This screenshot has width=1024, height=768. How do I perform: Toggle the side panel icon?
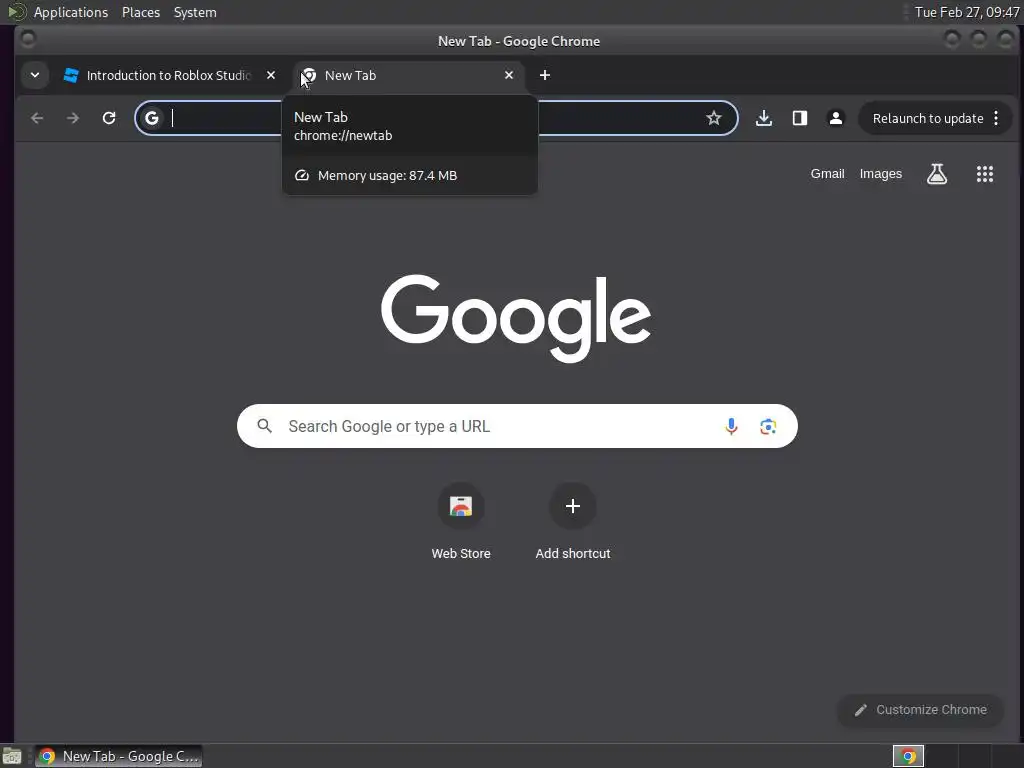pos(800,118)
